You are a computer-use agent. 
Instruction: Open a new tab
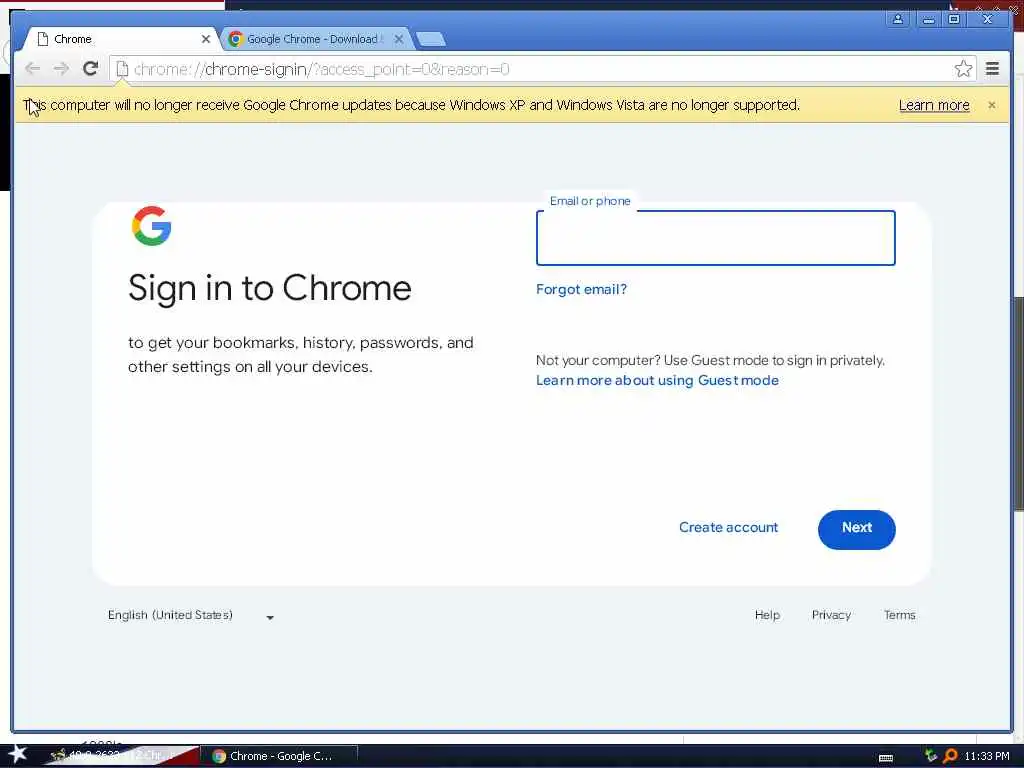coord(431,39)
